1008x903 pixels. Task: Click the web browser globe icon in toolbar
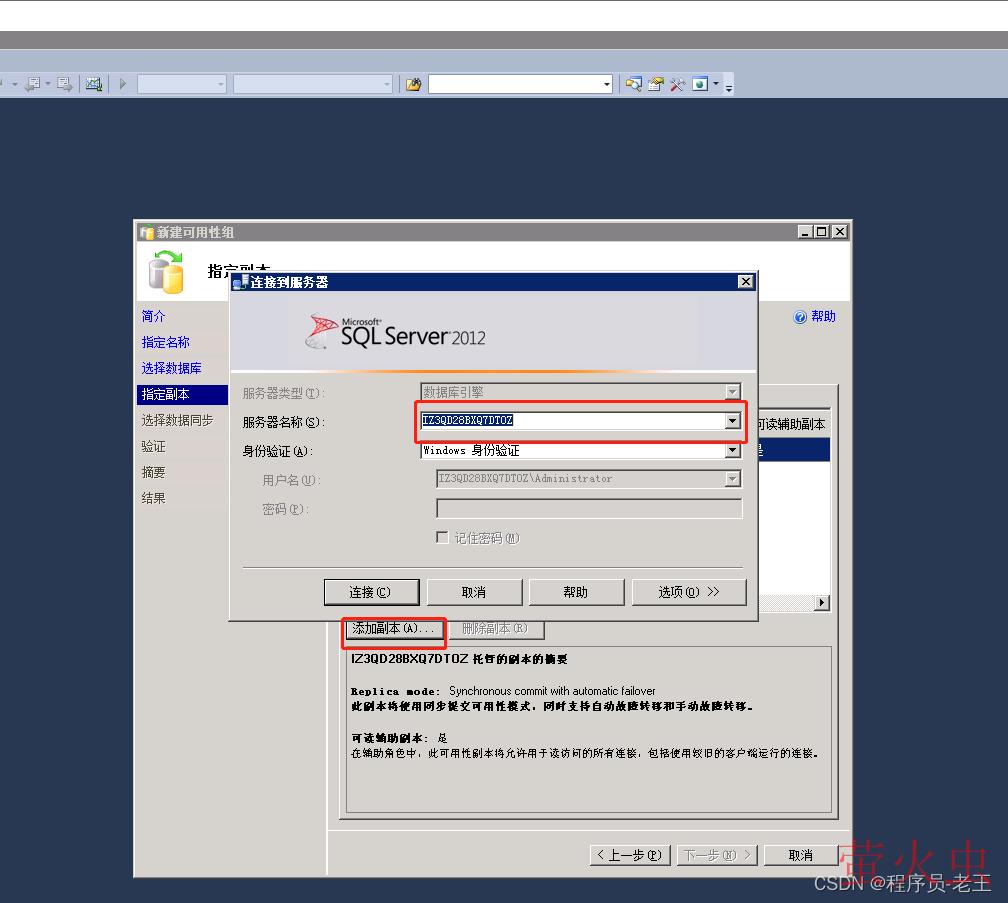pyautogui.click(x=701, y=85)
